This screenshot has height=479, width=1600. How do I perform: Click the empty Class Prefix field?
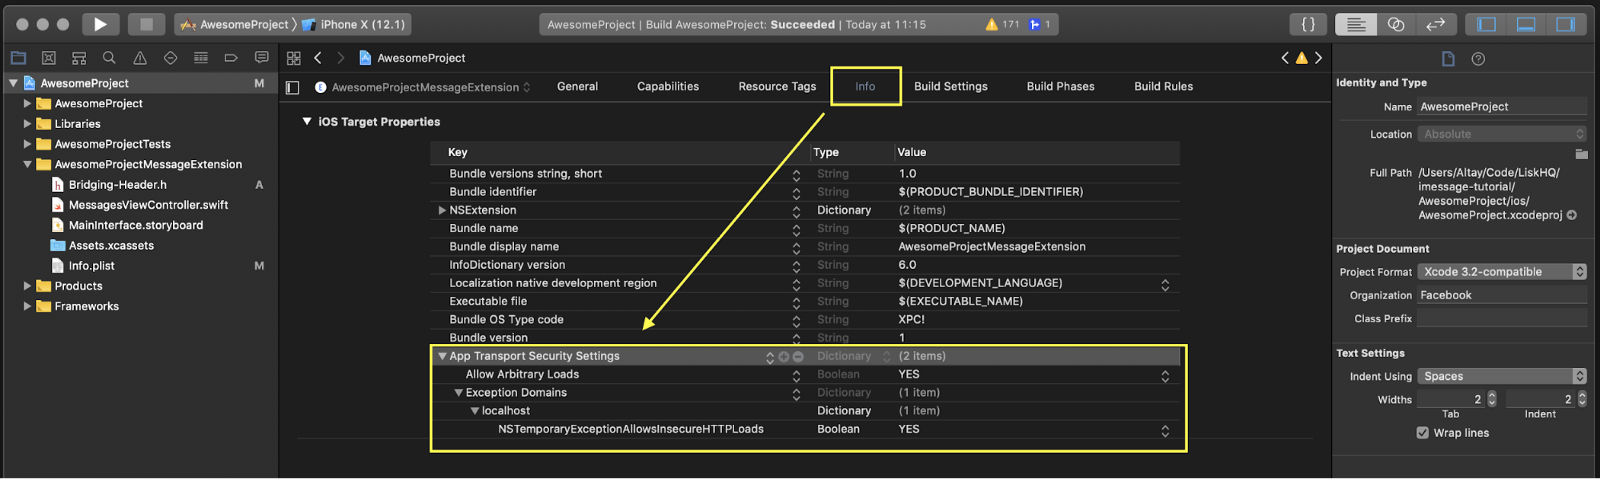(x=1502, y=318)
